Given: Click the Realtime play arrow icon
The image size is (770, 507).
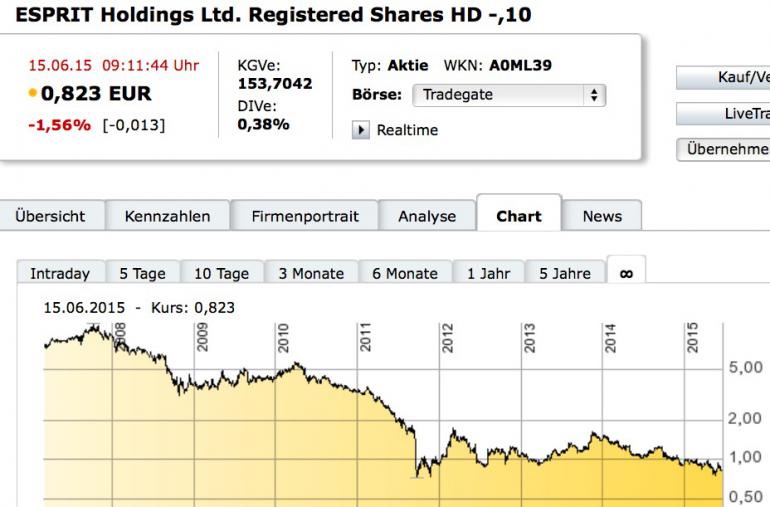Looking at the screenshot, I should pos(360,130).
